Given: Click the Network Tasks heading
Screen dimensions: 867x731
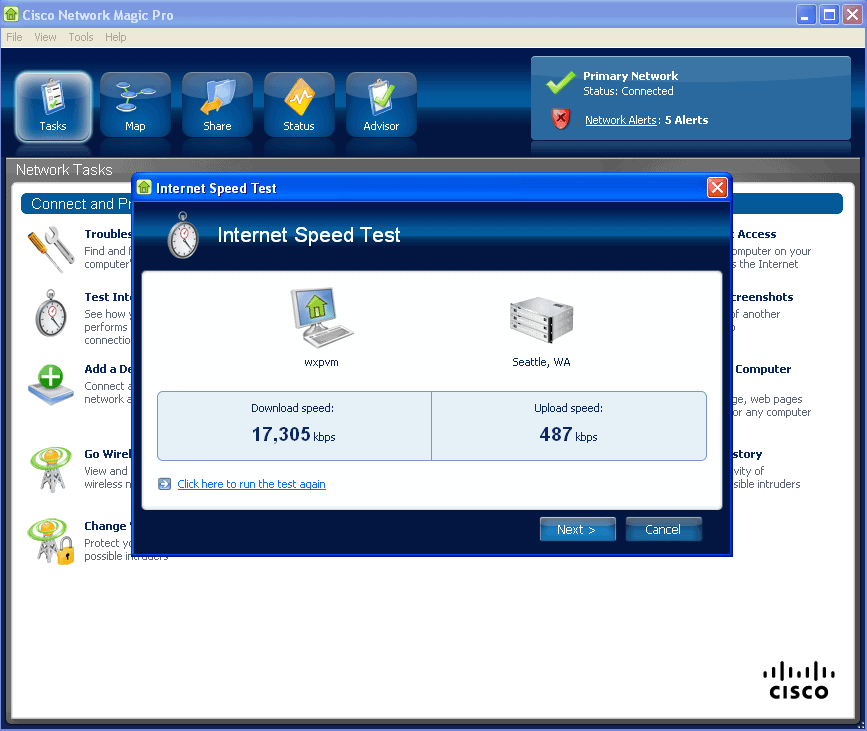Looking at the screenshot, I should (64, 170).
